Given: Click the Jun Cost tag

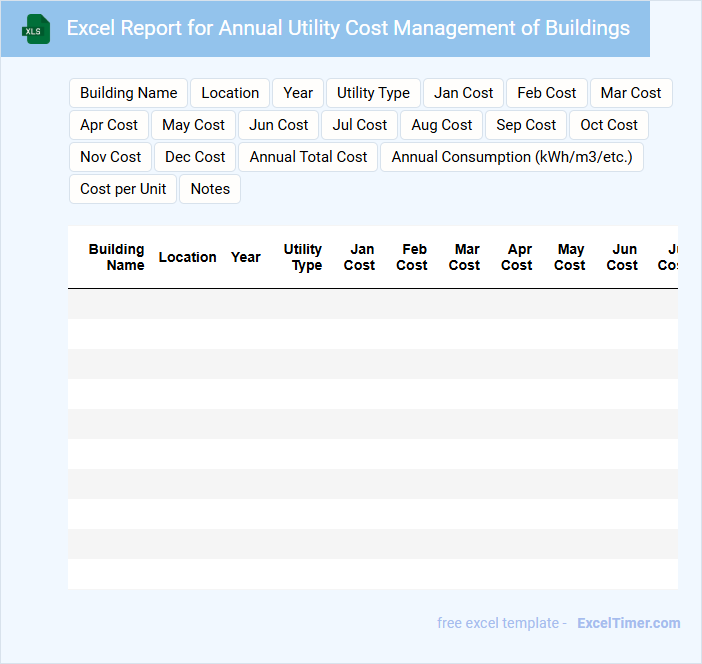Looking at the screenshot, I should 279,125.
